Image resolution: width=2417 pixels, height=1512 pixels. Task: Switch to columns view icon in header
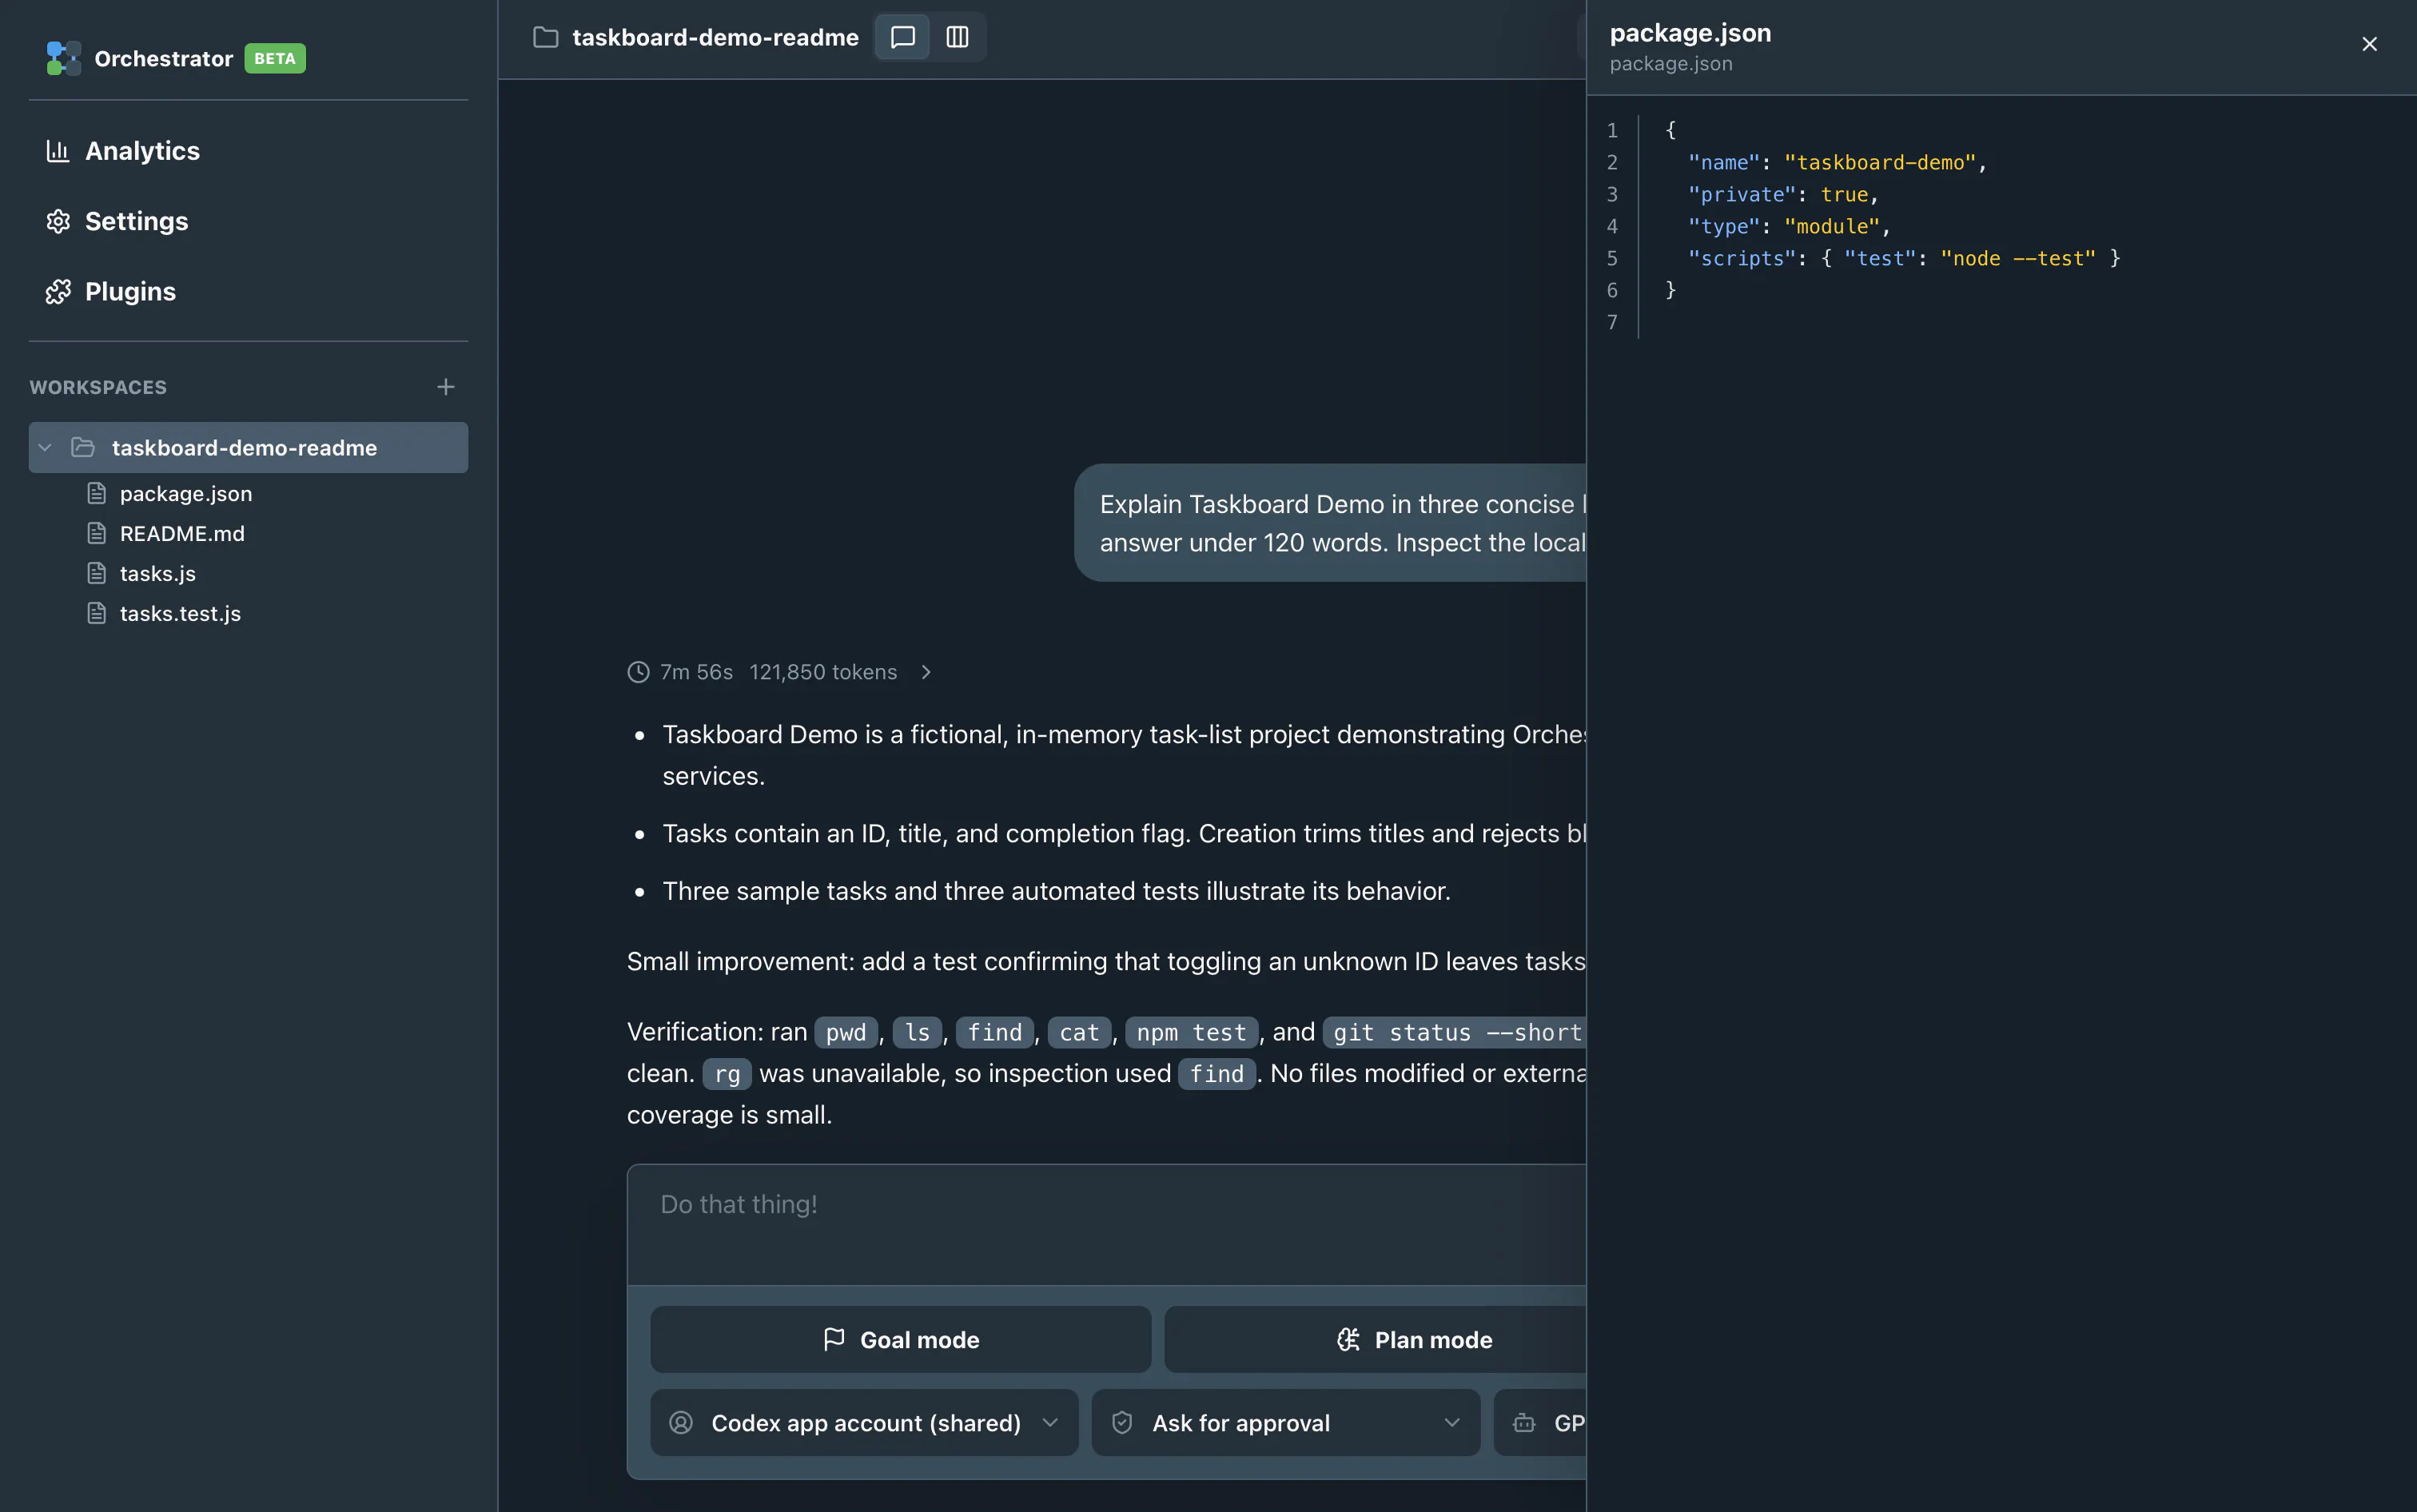957,37
